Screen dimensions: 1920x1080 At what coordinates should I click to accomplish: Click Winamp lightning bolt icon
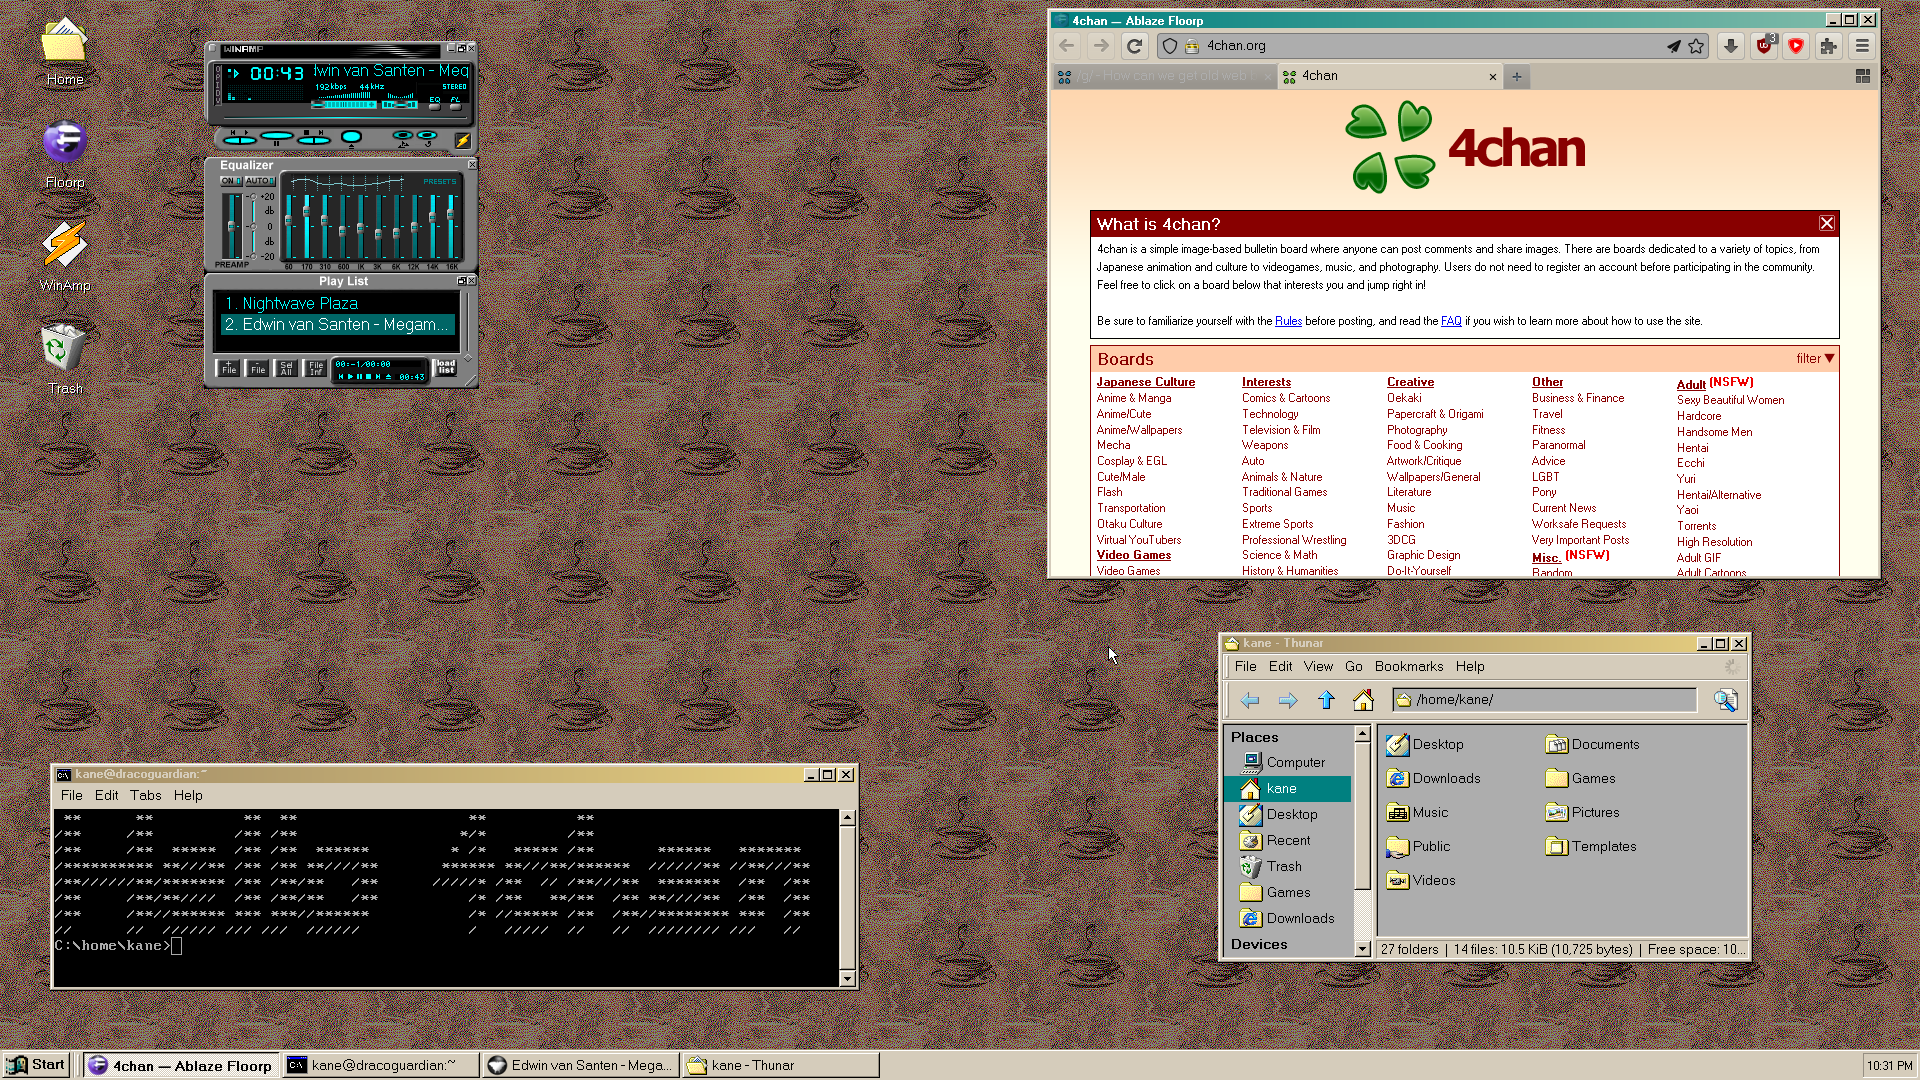click(x=462, y=141)
